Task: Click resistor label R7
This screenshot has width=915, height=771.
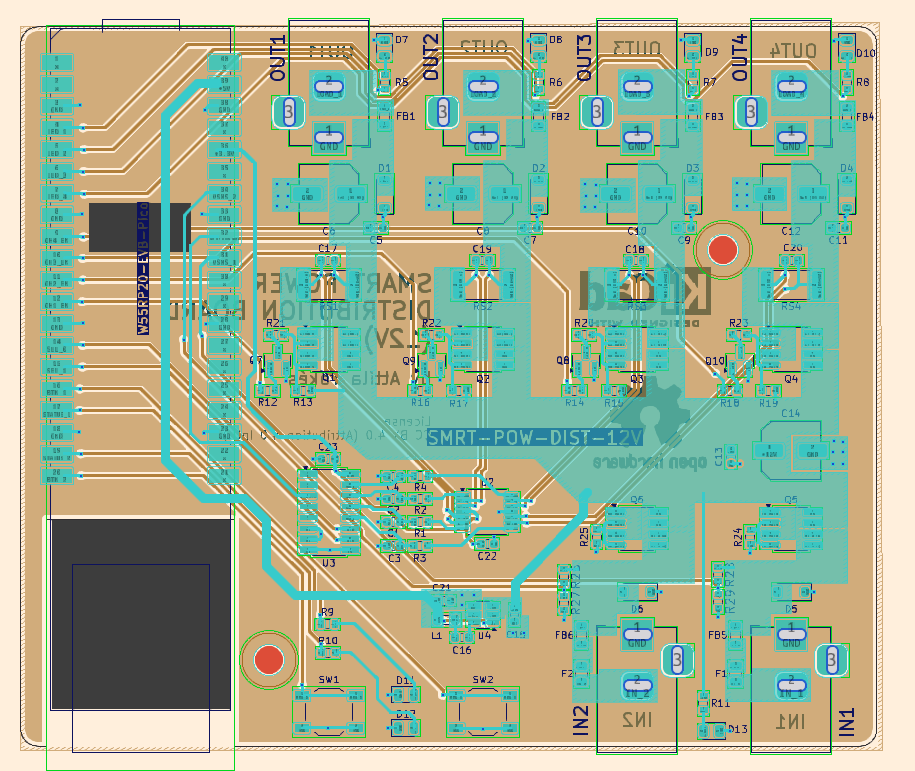Action: tap(710, 82)
